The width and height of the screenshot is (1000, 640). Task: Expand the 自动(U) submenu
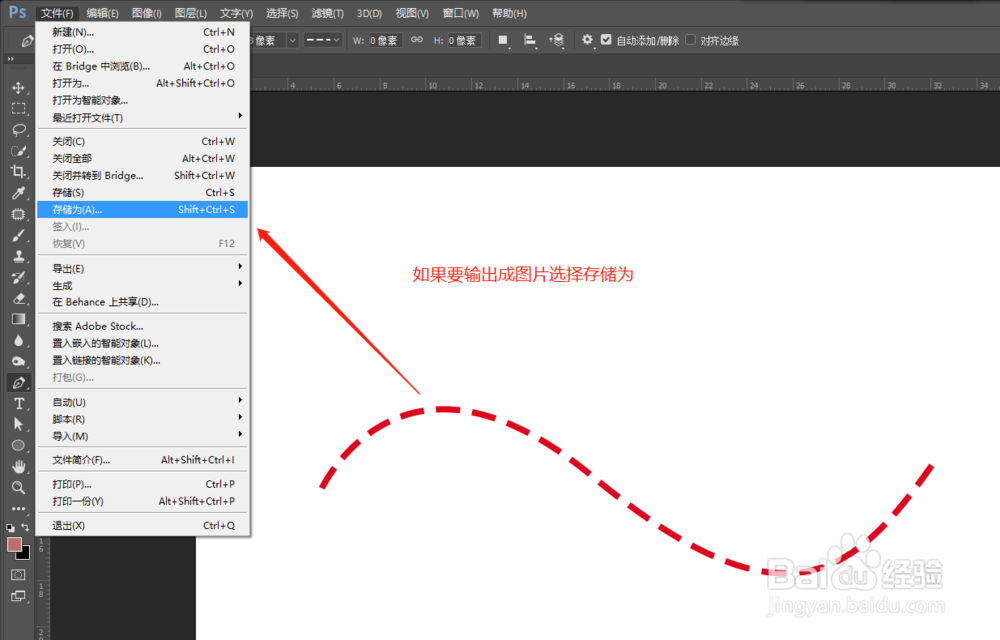[142, 402]
